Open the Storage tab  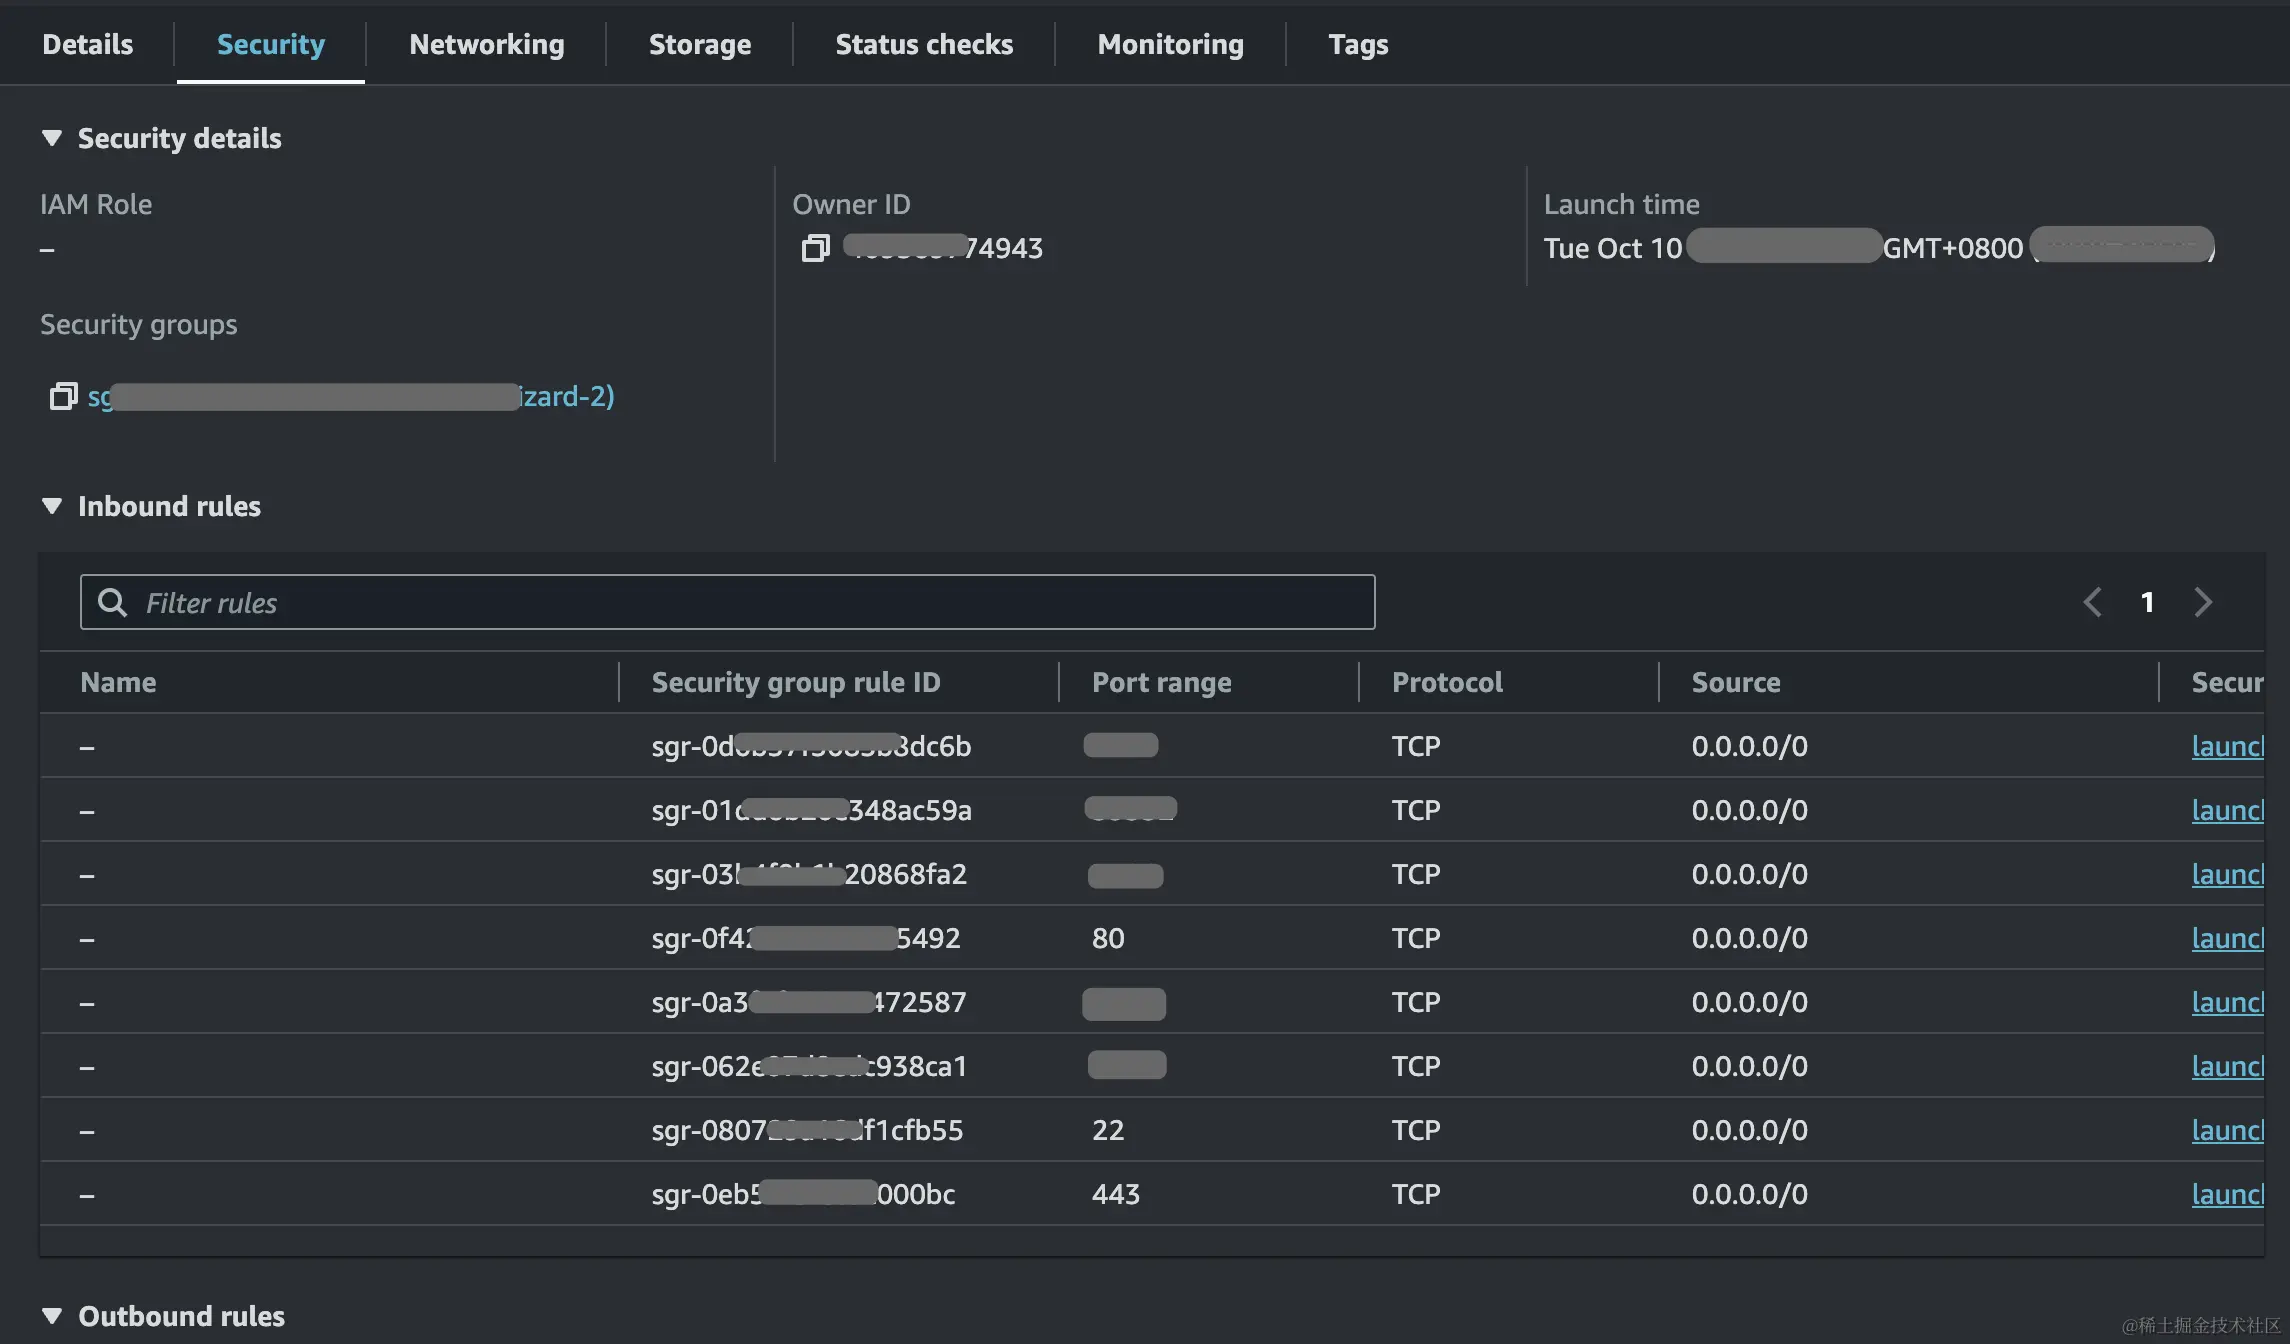(699, 44)
